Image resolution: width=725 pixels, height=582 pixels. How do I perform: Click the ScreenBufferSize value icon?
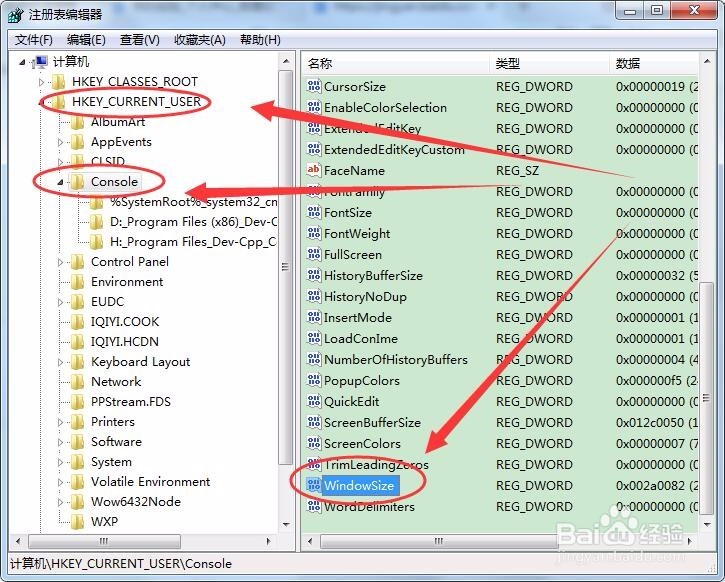(314, 423)
